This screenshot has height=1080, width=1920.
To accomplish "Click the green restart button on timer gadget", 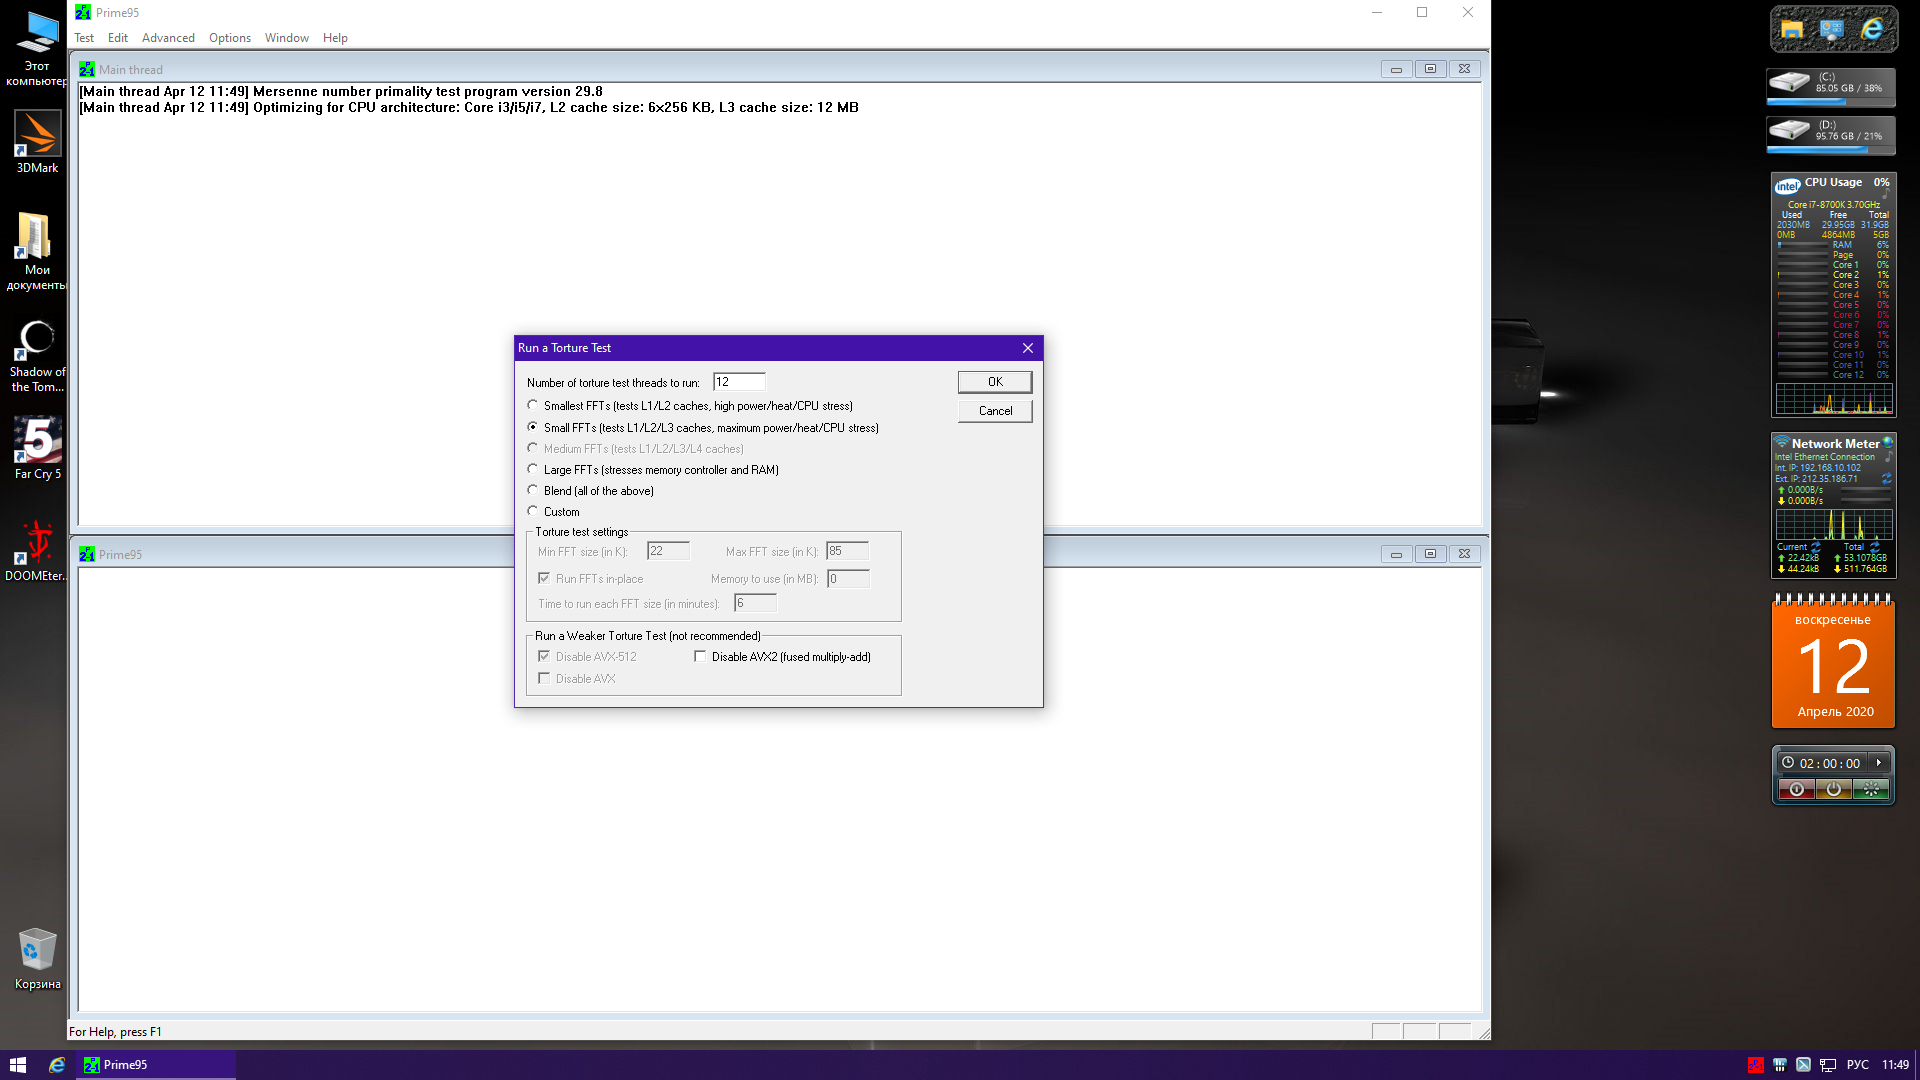I will coord(1870,790).
